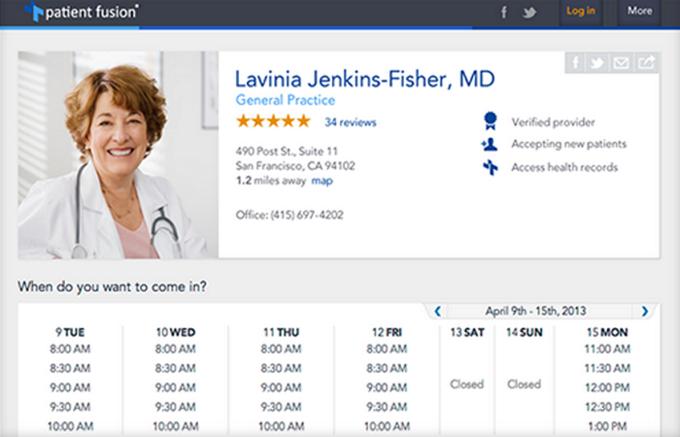Click the 10 WED column header
This screenshot has height=437, width=680.
[x=176, y=333]
